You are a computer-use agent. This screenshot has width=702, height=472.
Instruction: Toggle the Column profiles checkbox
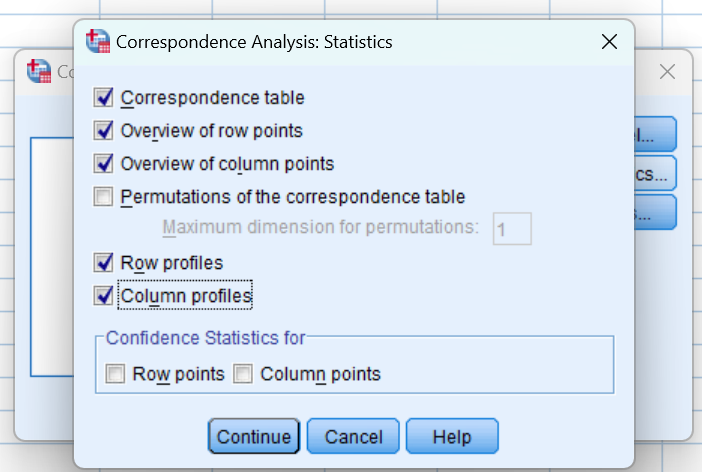103,296
